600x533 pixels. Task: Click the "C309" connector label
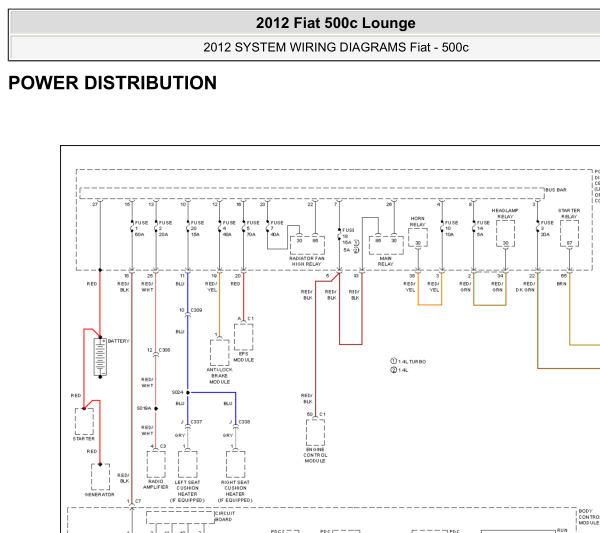click(196, 310)
